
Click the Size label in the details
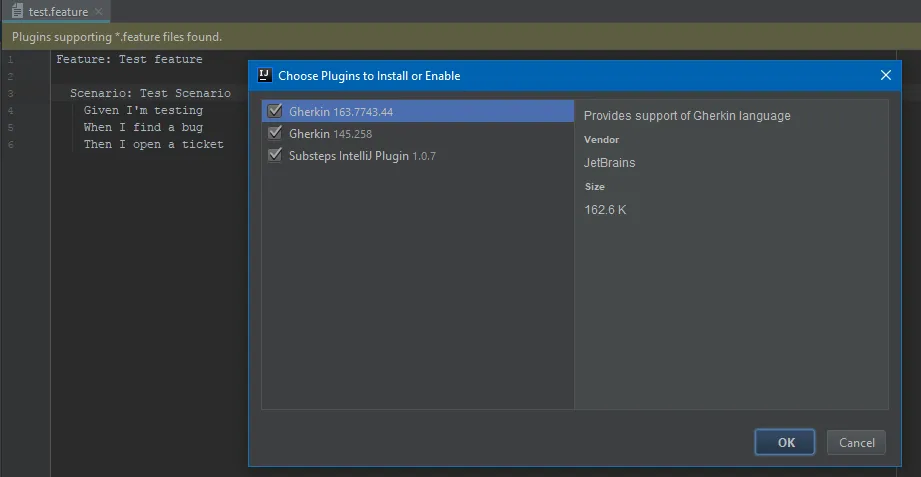(594, 186)
